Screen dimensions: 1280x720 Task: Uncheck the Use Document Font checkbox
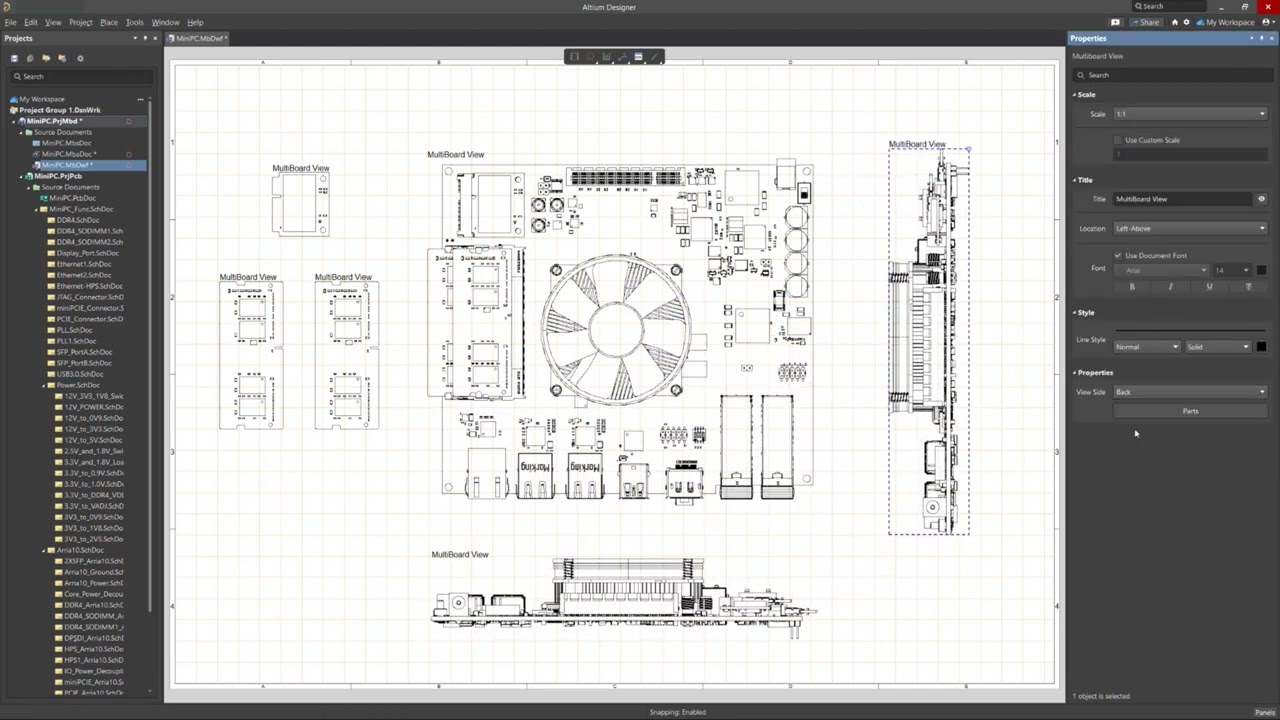click(1118, 255)
